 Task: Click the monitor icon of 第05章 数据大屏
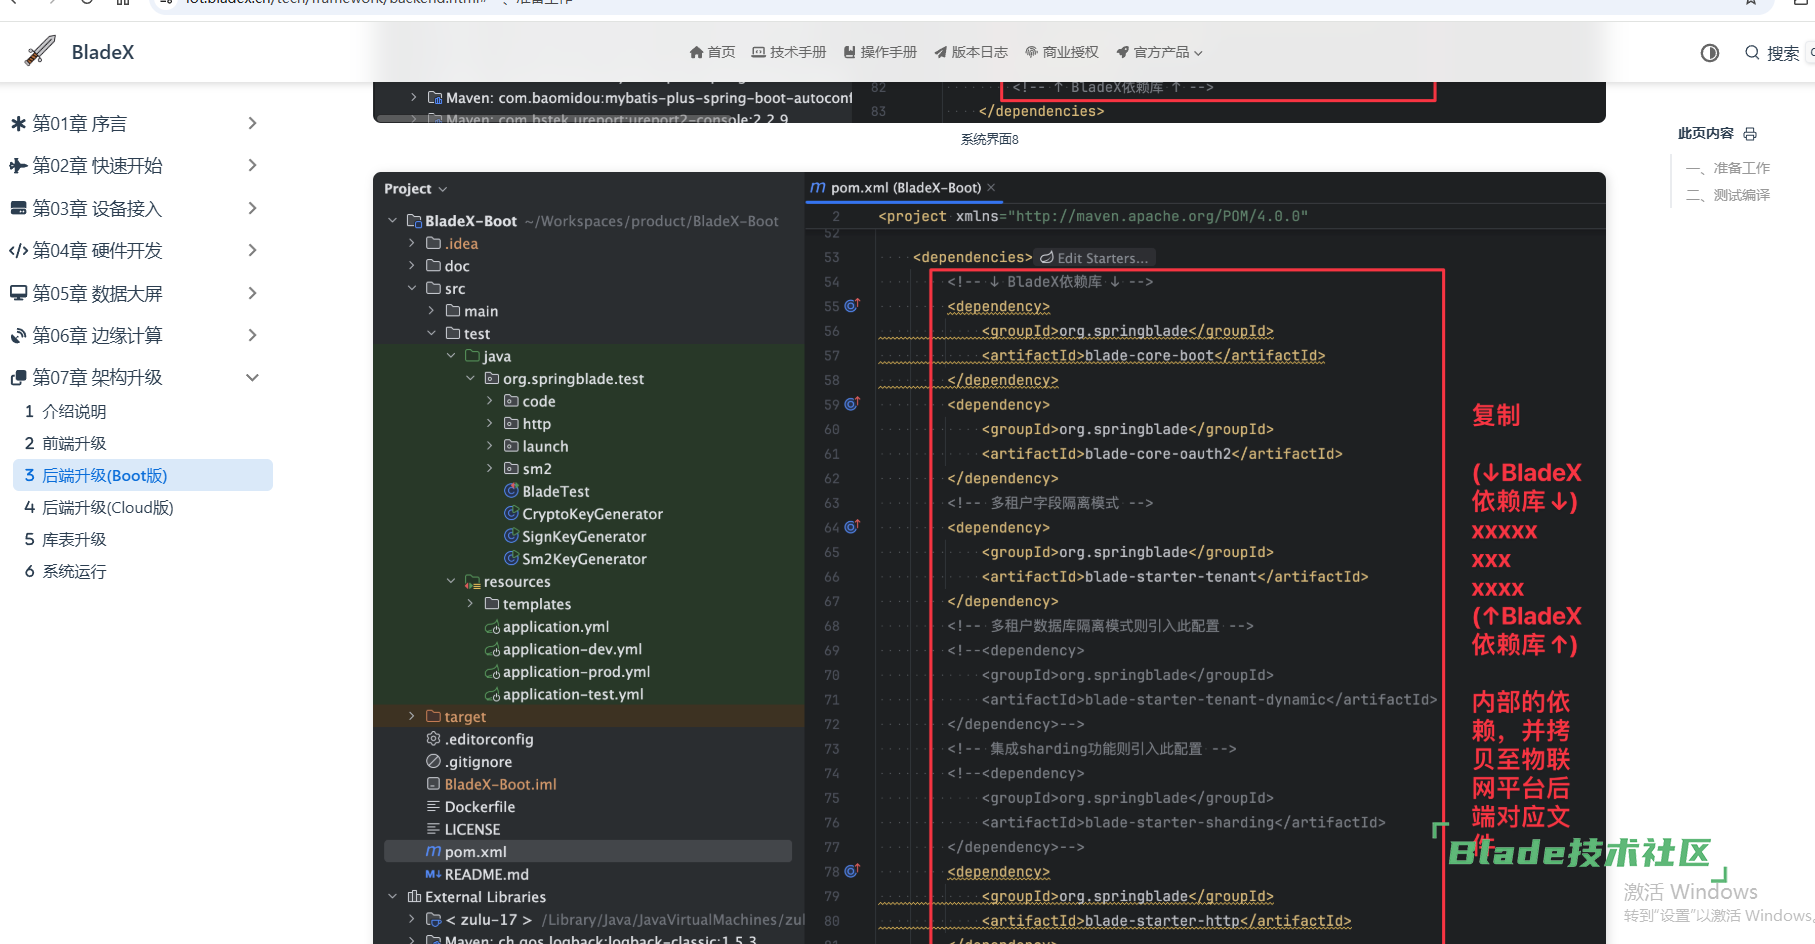18,293
